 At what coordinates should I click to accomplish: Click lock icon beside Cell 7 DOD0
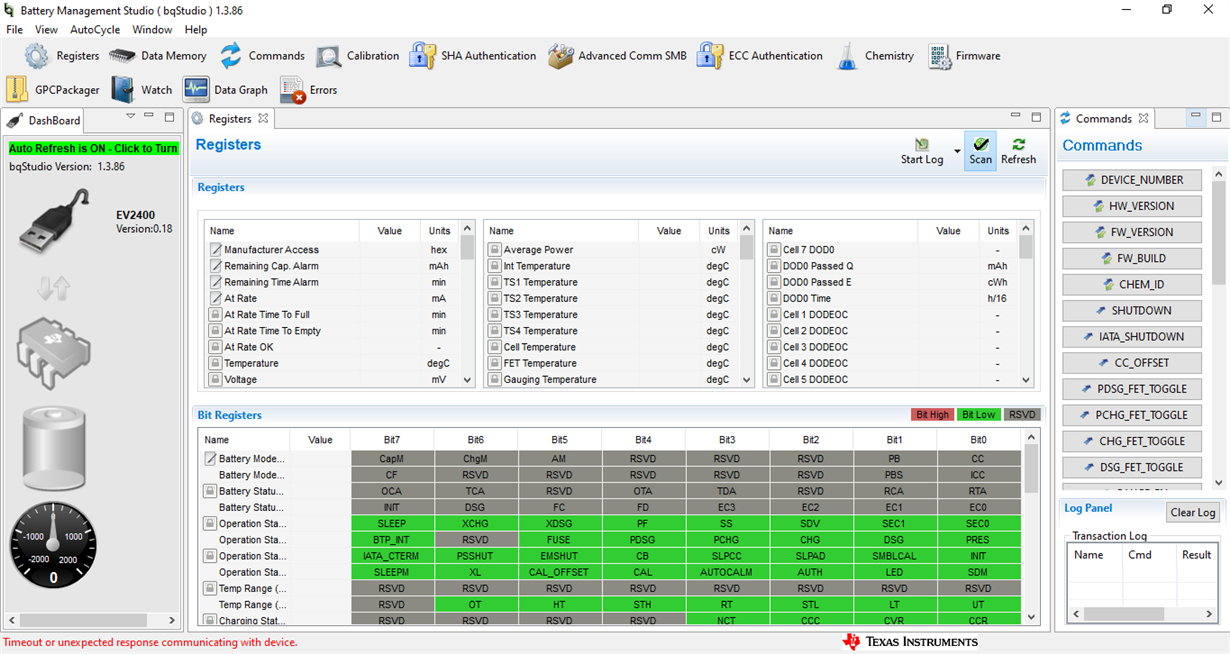click(774, 250)
